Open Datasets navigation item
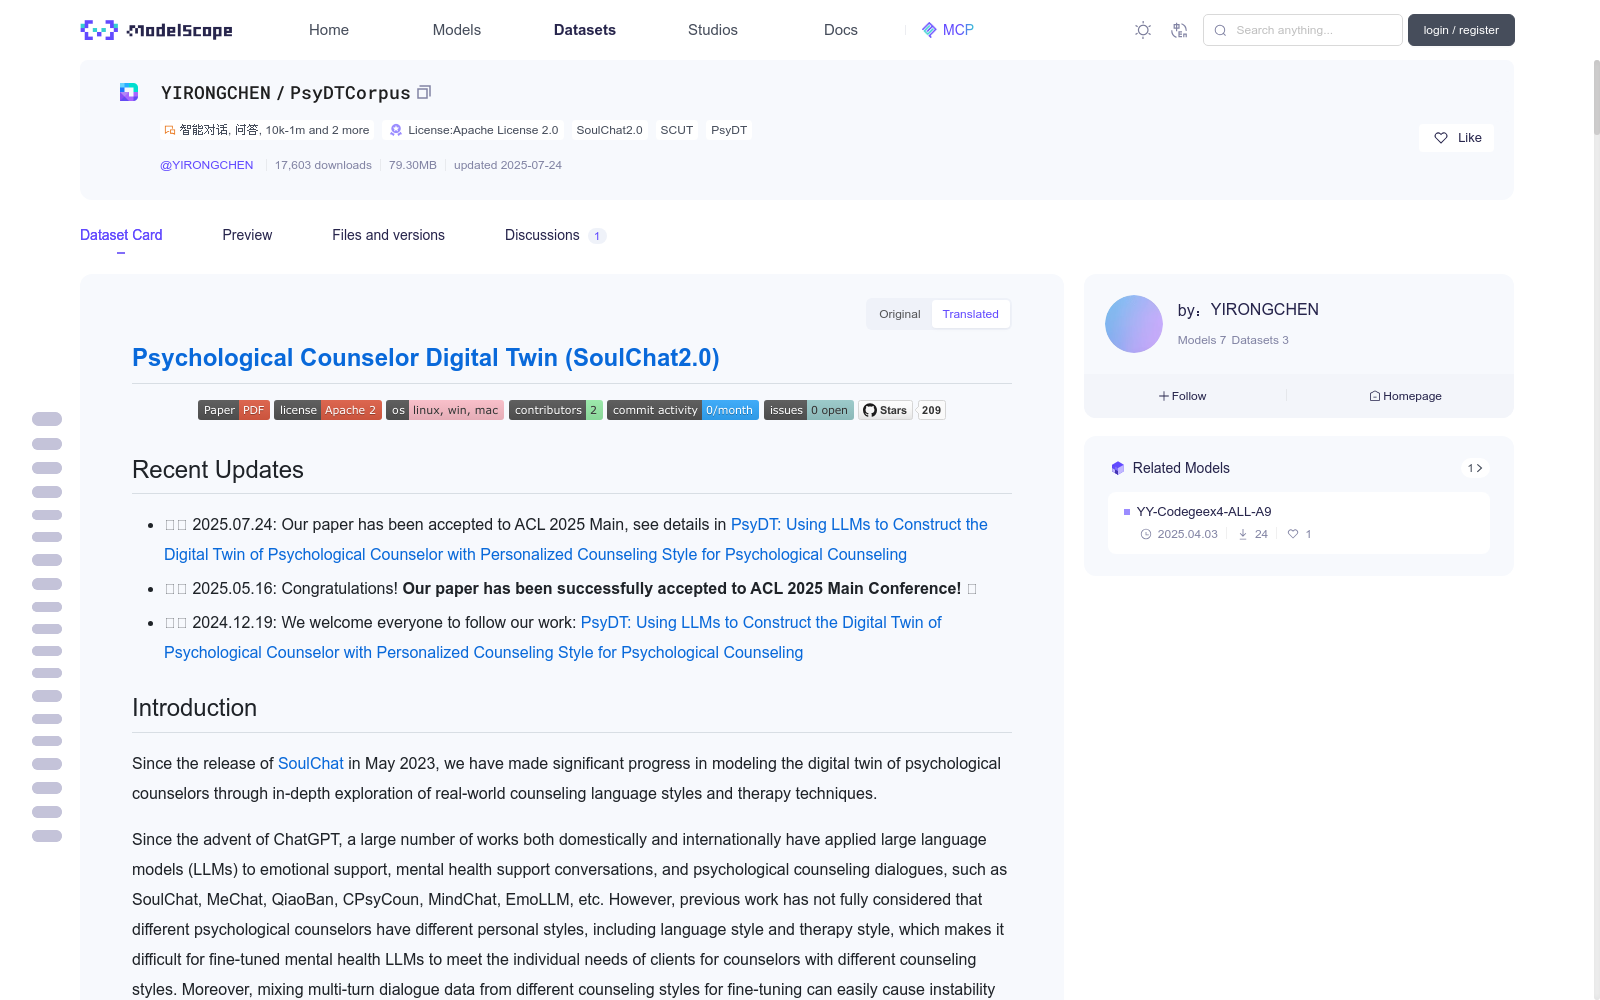The height and width of the screenshot is (1000, 1600). coord(585,30)
